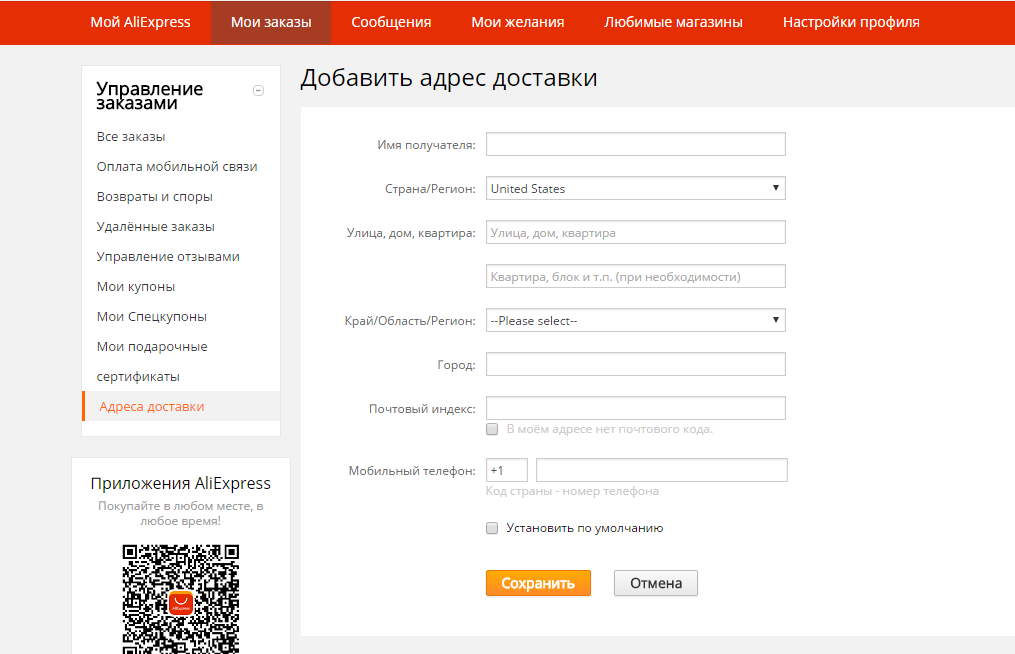Click the Приложения AliExpress title
Screen dimensions: 1015x654
click(x=181, y=484)
